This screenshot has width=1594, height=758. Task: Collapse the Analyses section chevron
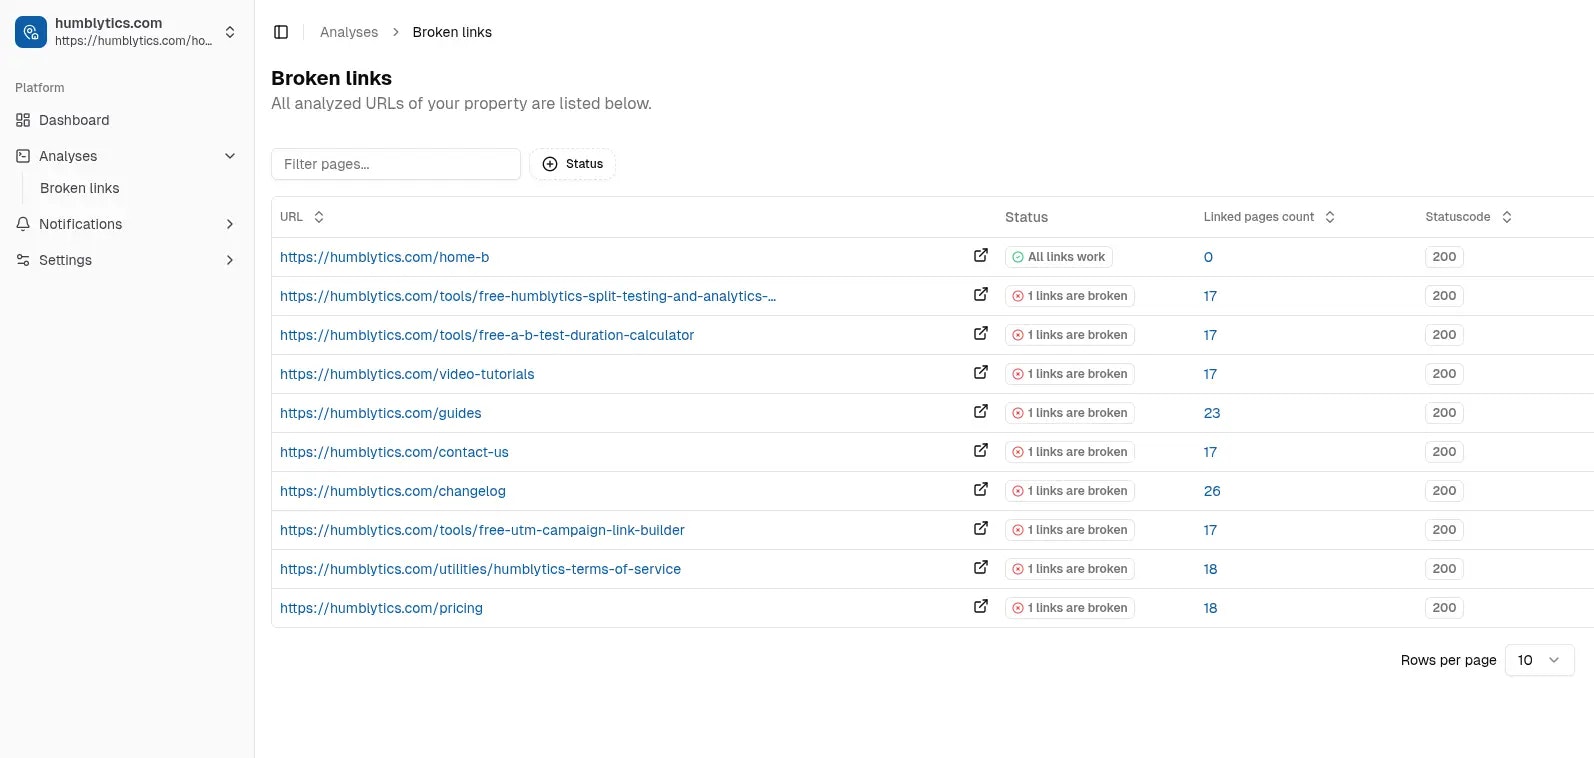click(x=230, y=156)
